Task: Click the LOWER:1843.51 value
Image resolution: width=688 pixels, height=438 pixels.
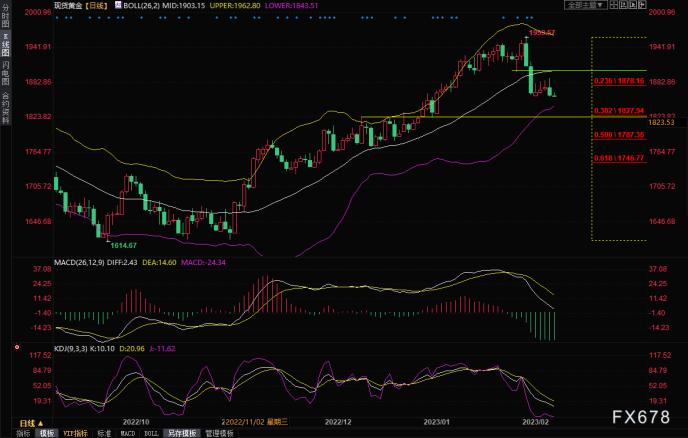Action: click(x=291, y=6)
